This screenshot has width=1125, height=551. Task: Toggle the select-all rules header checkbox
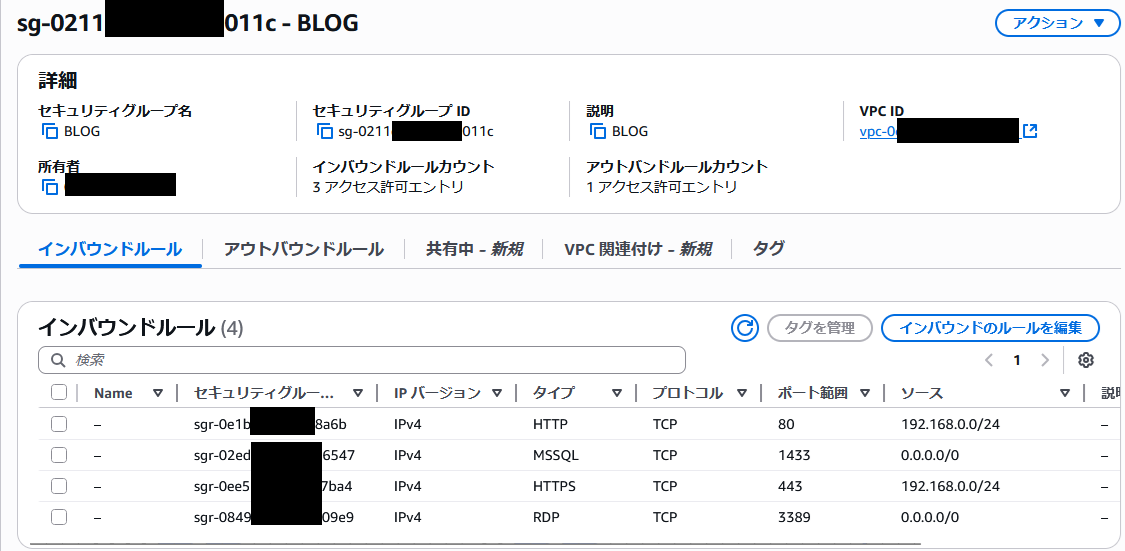click(x=59, y=393)
